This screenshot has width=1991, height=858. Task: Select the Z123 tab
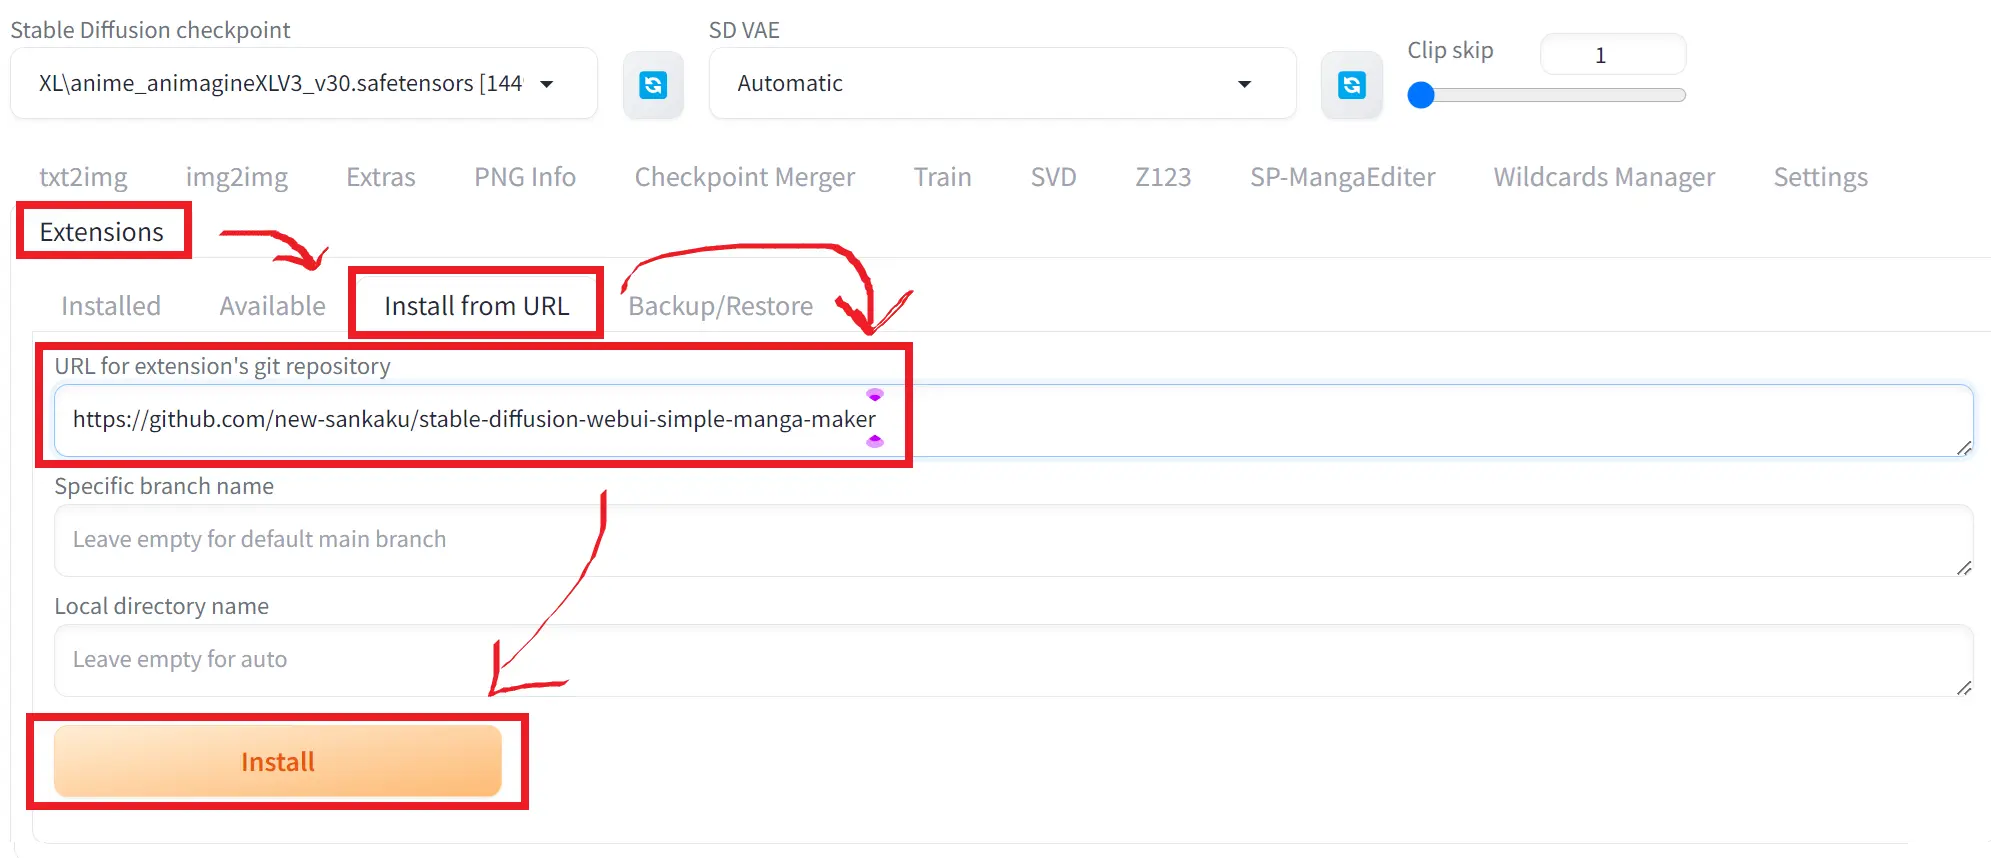1163,177
